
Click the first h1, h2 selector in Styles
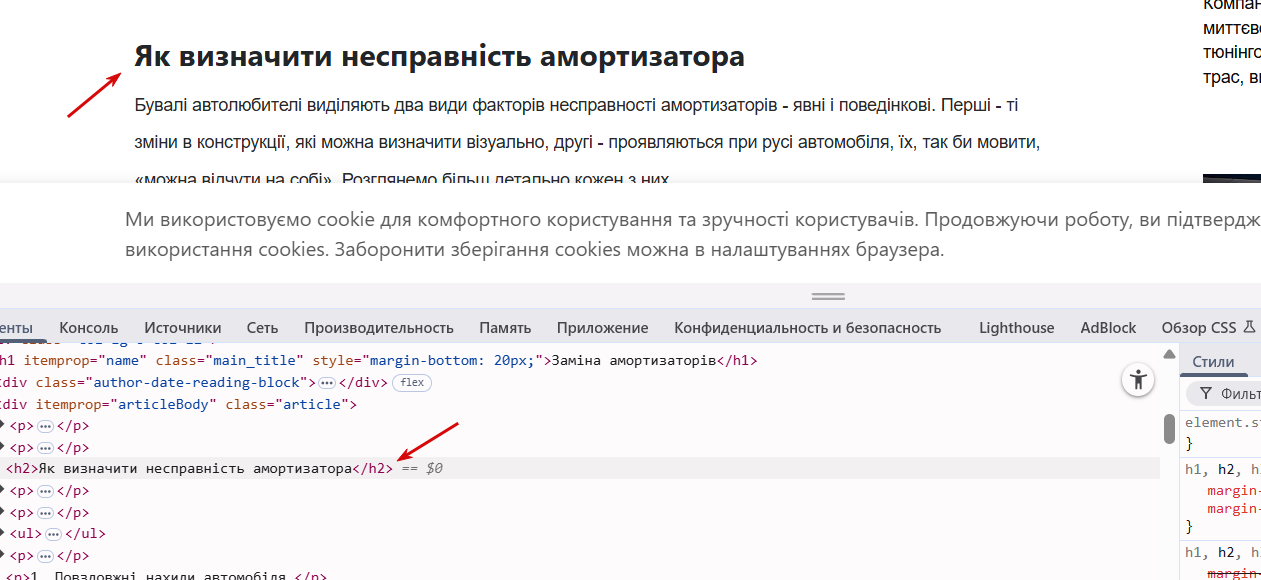[x=1222, y=469]
